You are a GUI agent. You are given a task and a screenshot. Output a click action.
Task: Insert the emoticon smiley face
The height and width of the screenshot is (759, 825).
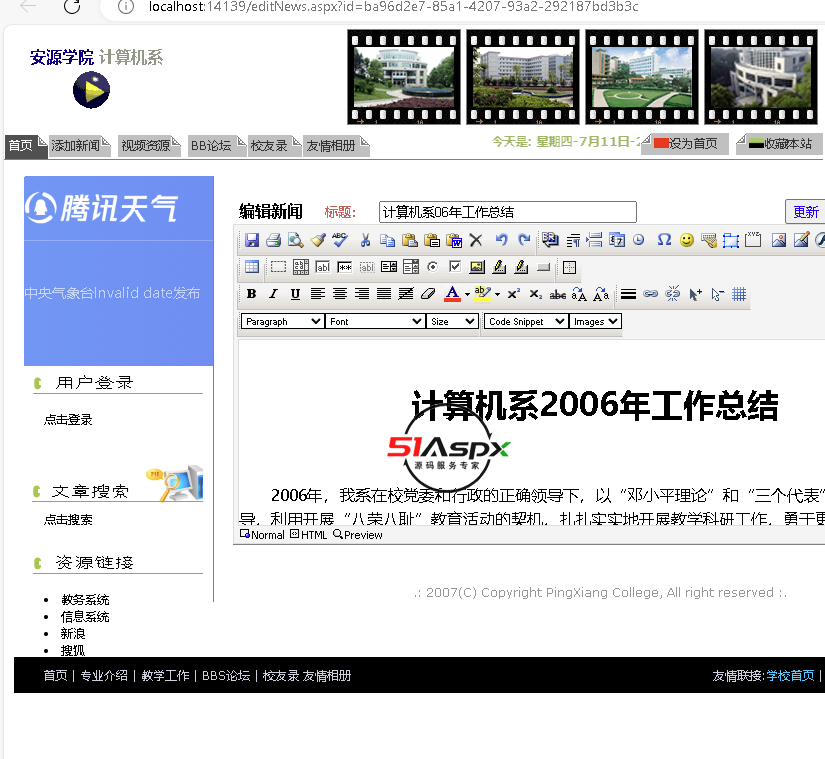[x=687, y=240]
